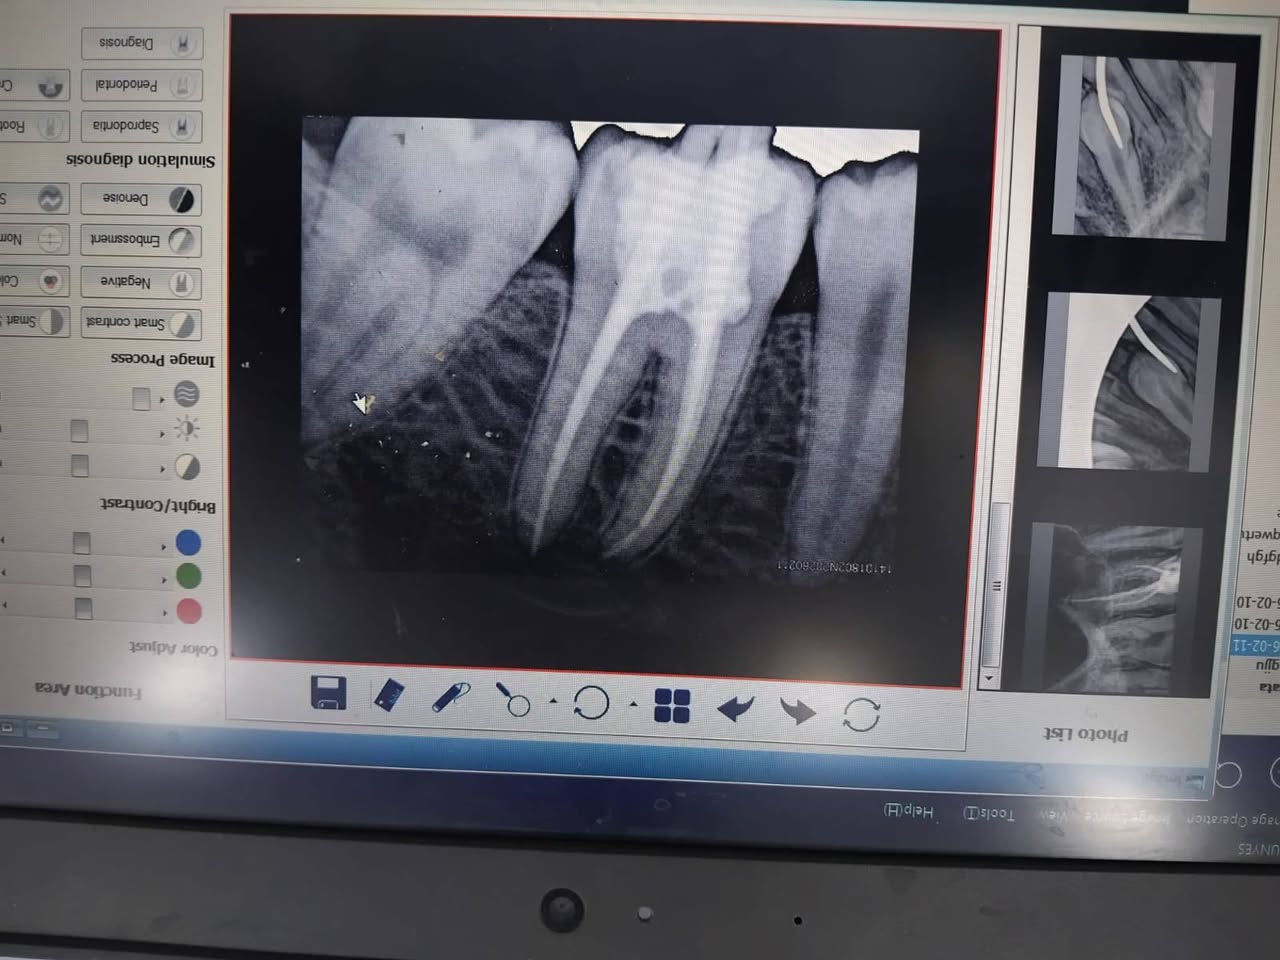Click the green color swatch in Color Adjust
The width and height of the screenshot is (1280, 960).
(188, 577)
